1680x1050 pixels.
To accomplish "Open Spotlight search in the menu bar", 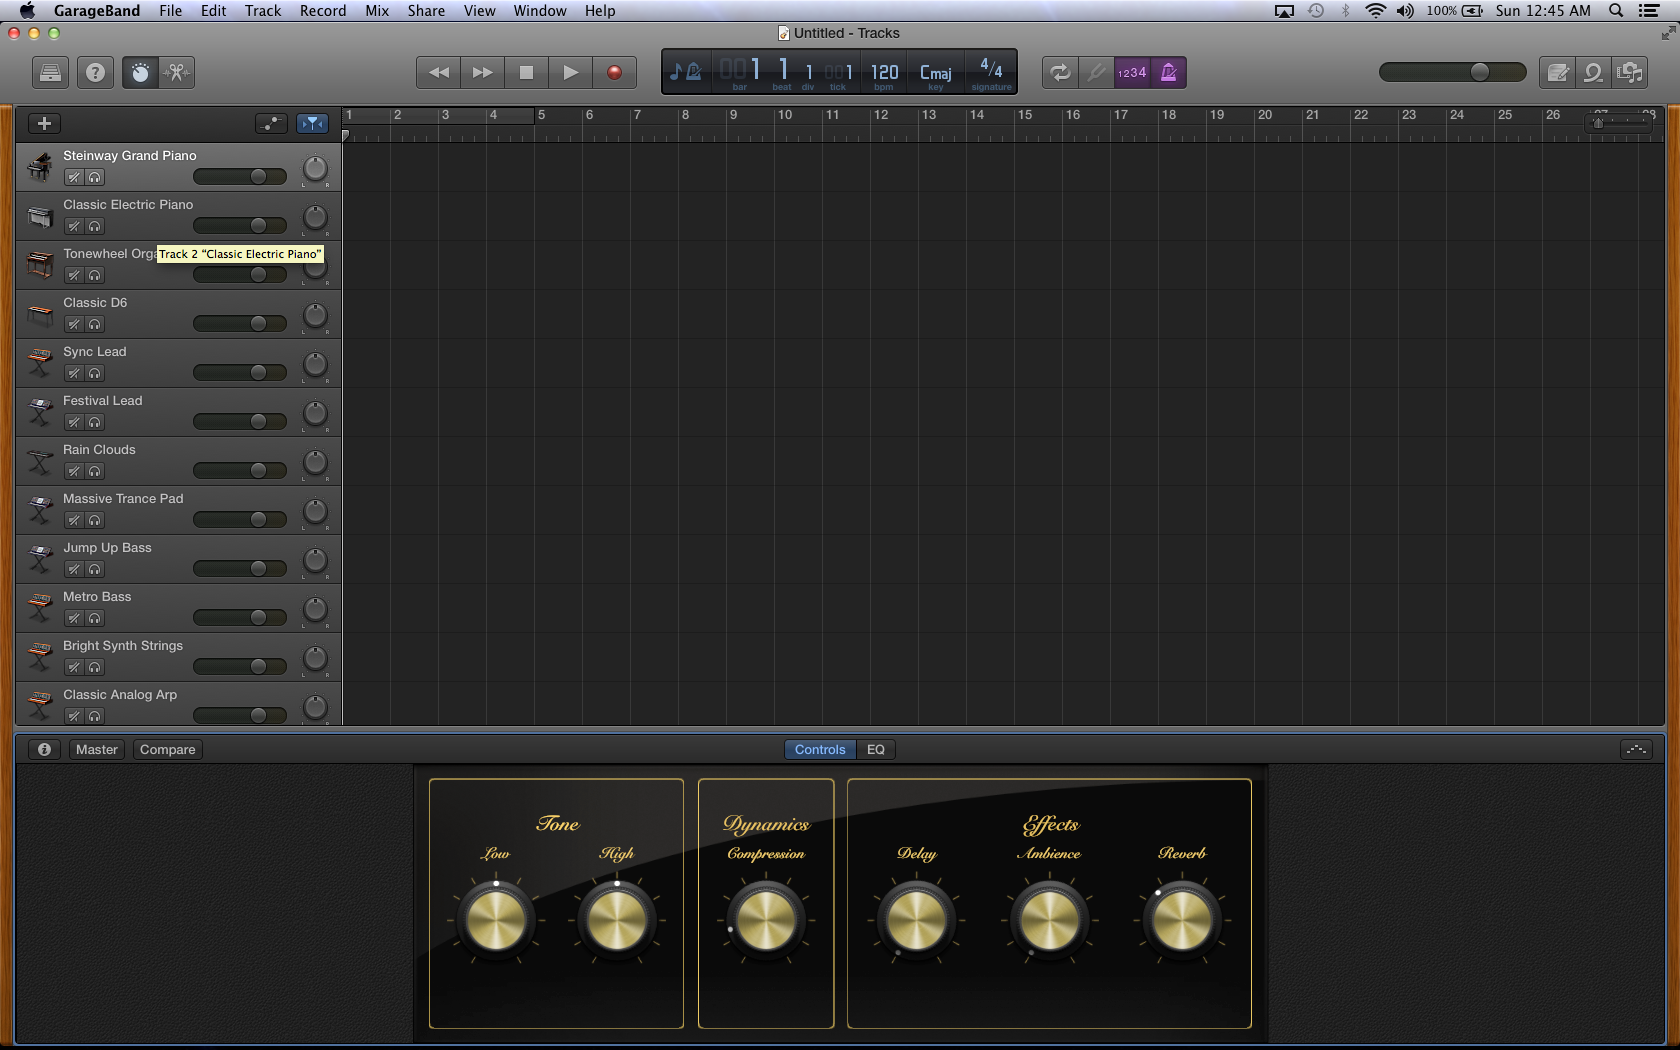I will coord(1616,10).
